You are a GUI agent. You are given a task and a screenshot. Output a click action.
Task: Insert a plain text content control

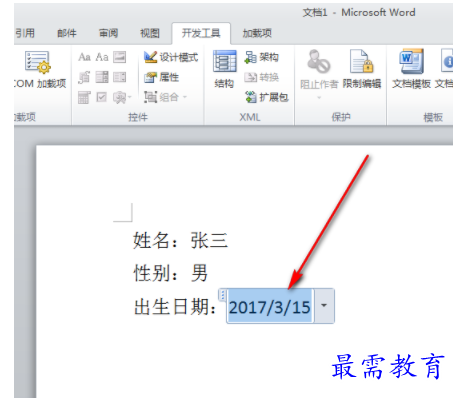102,57
